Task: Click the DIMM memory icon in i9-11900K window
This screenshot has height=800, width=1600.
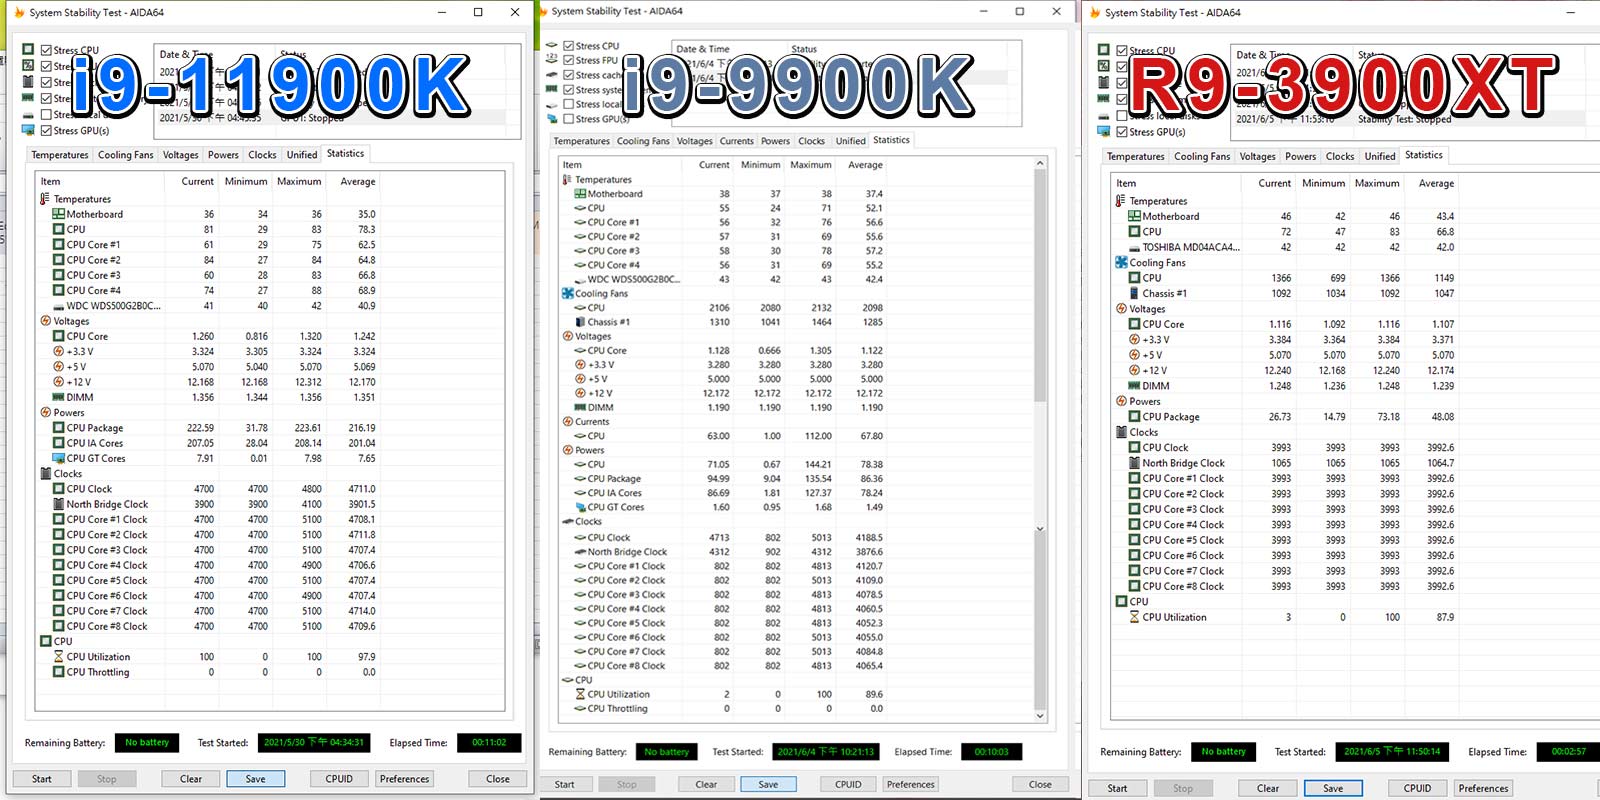Action: pos(58,397)
